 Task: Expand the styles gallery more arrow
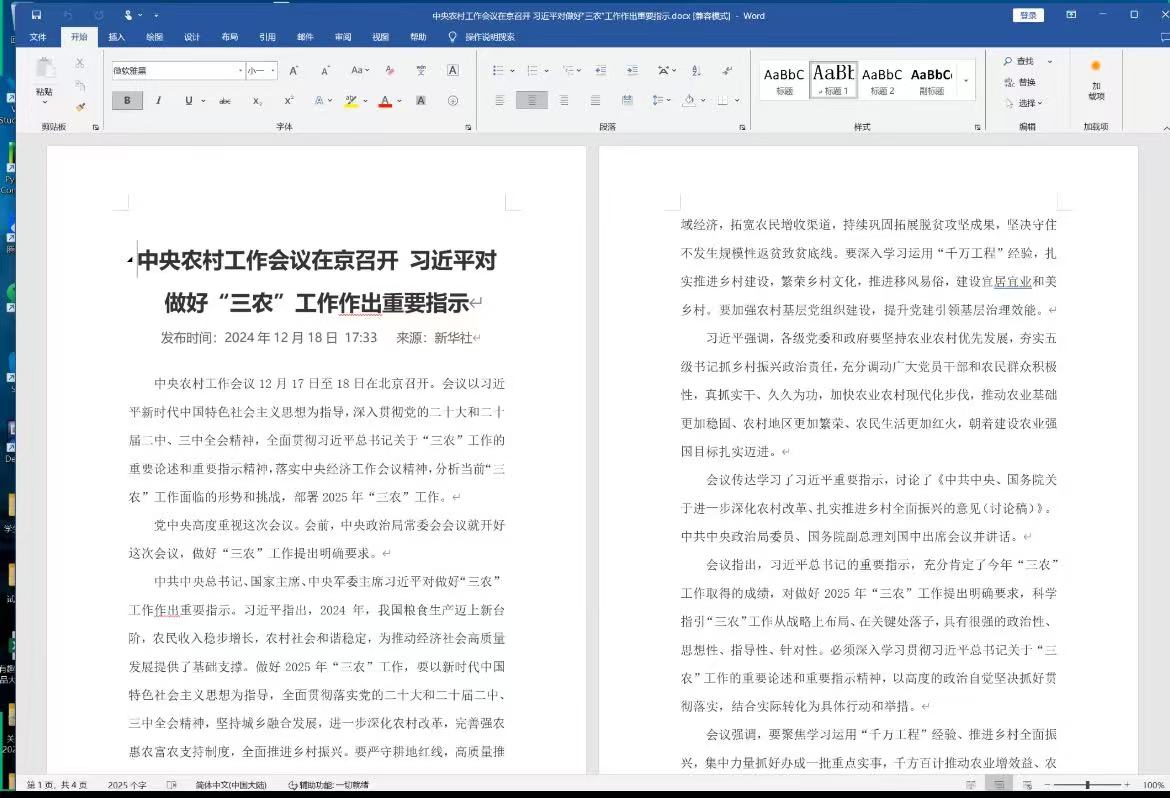966,80
